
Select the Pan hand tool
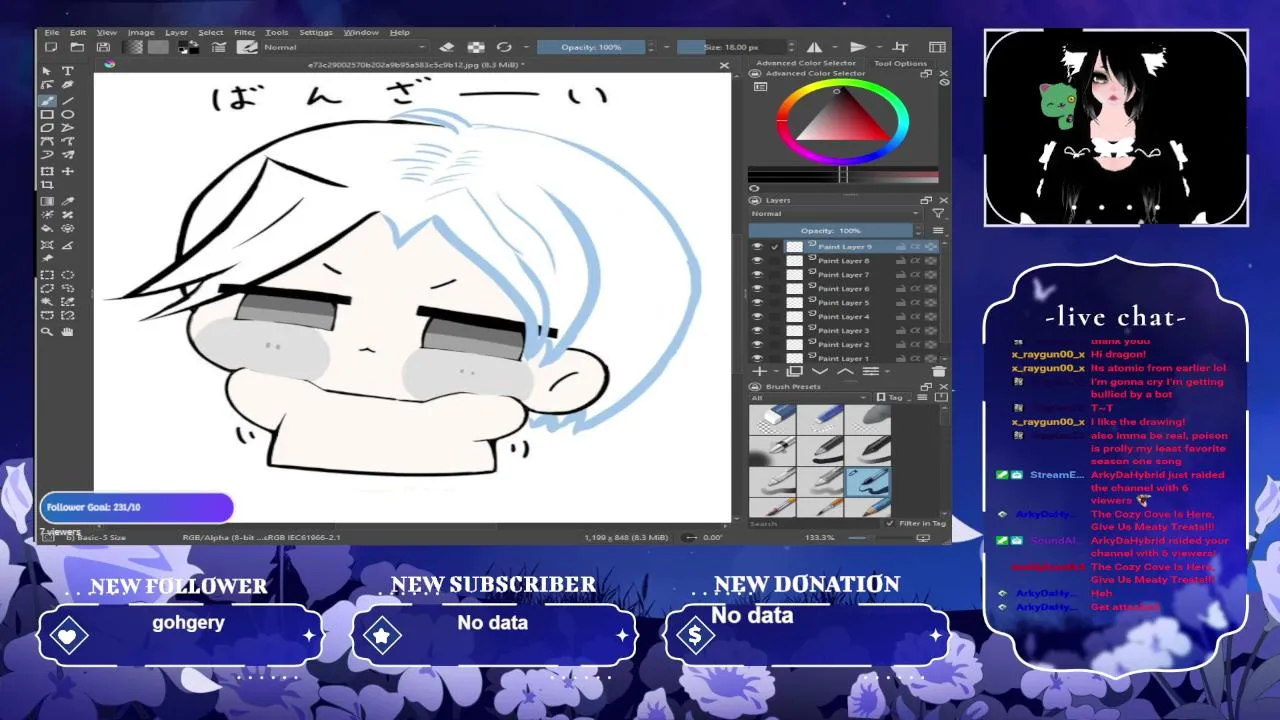[x=68, y=331]
